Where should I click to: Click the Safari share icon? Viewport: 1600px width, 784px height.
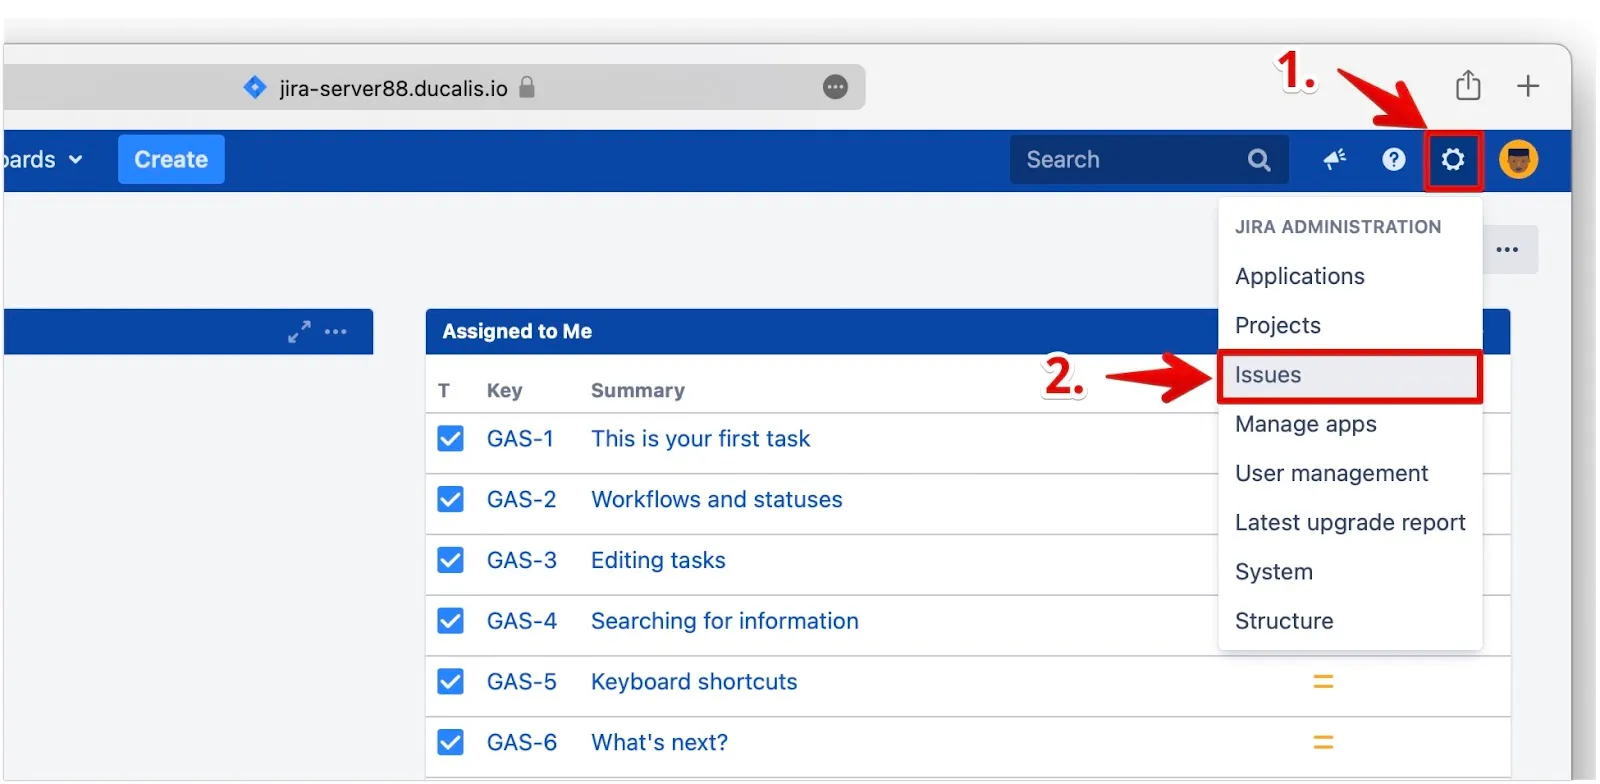(x=1467, y=85)
